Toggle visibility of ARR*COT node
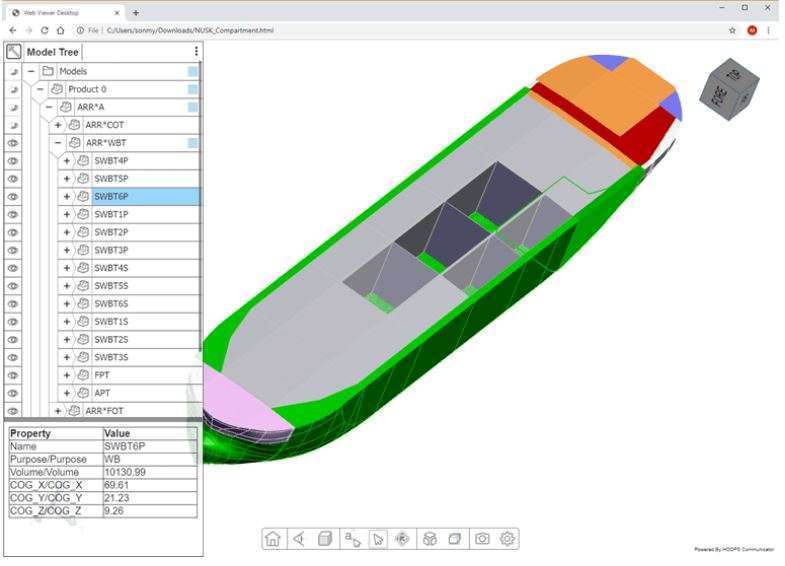 pos(13,125)
